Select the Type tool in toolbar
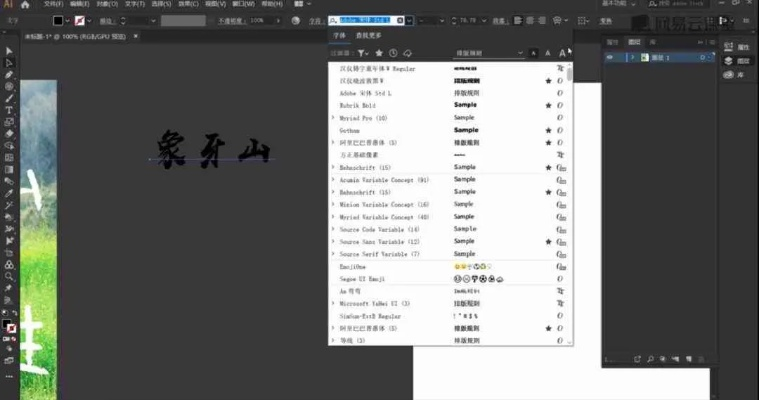Viewport: 759px width, 400px height. [x=9, y=110]
